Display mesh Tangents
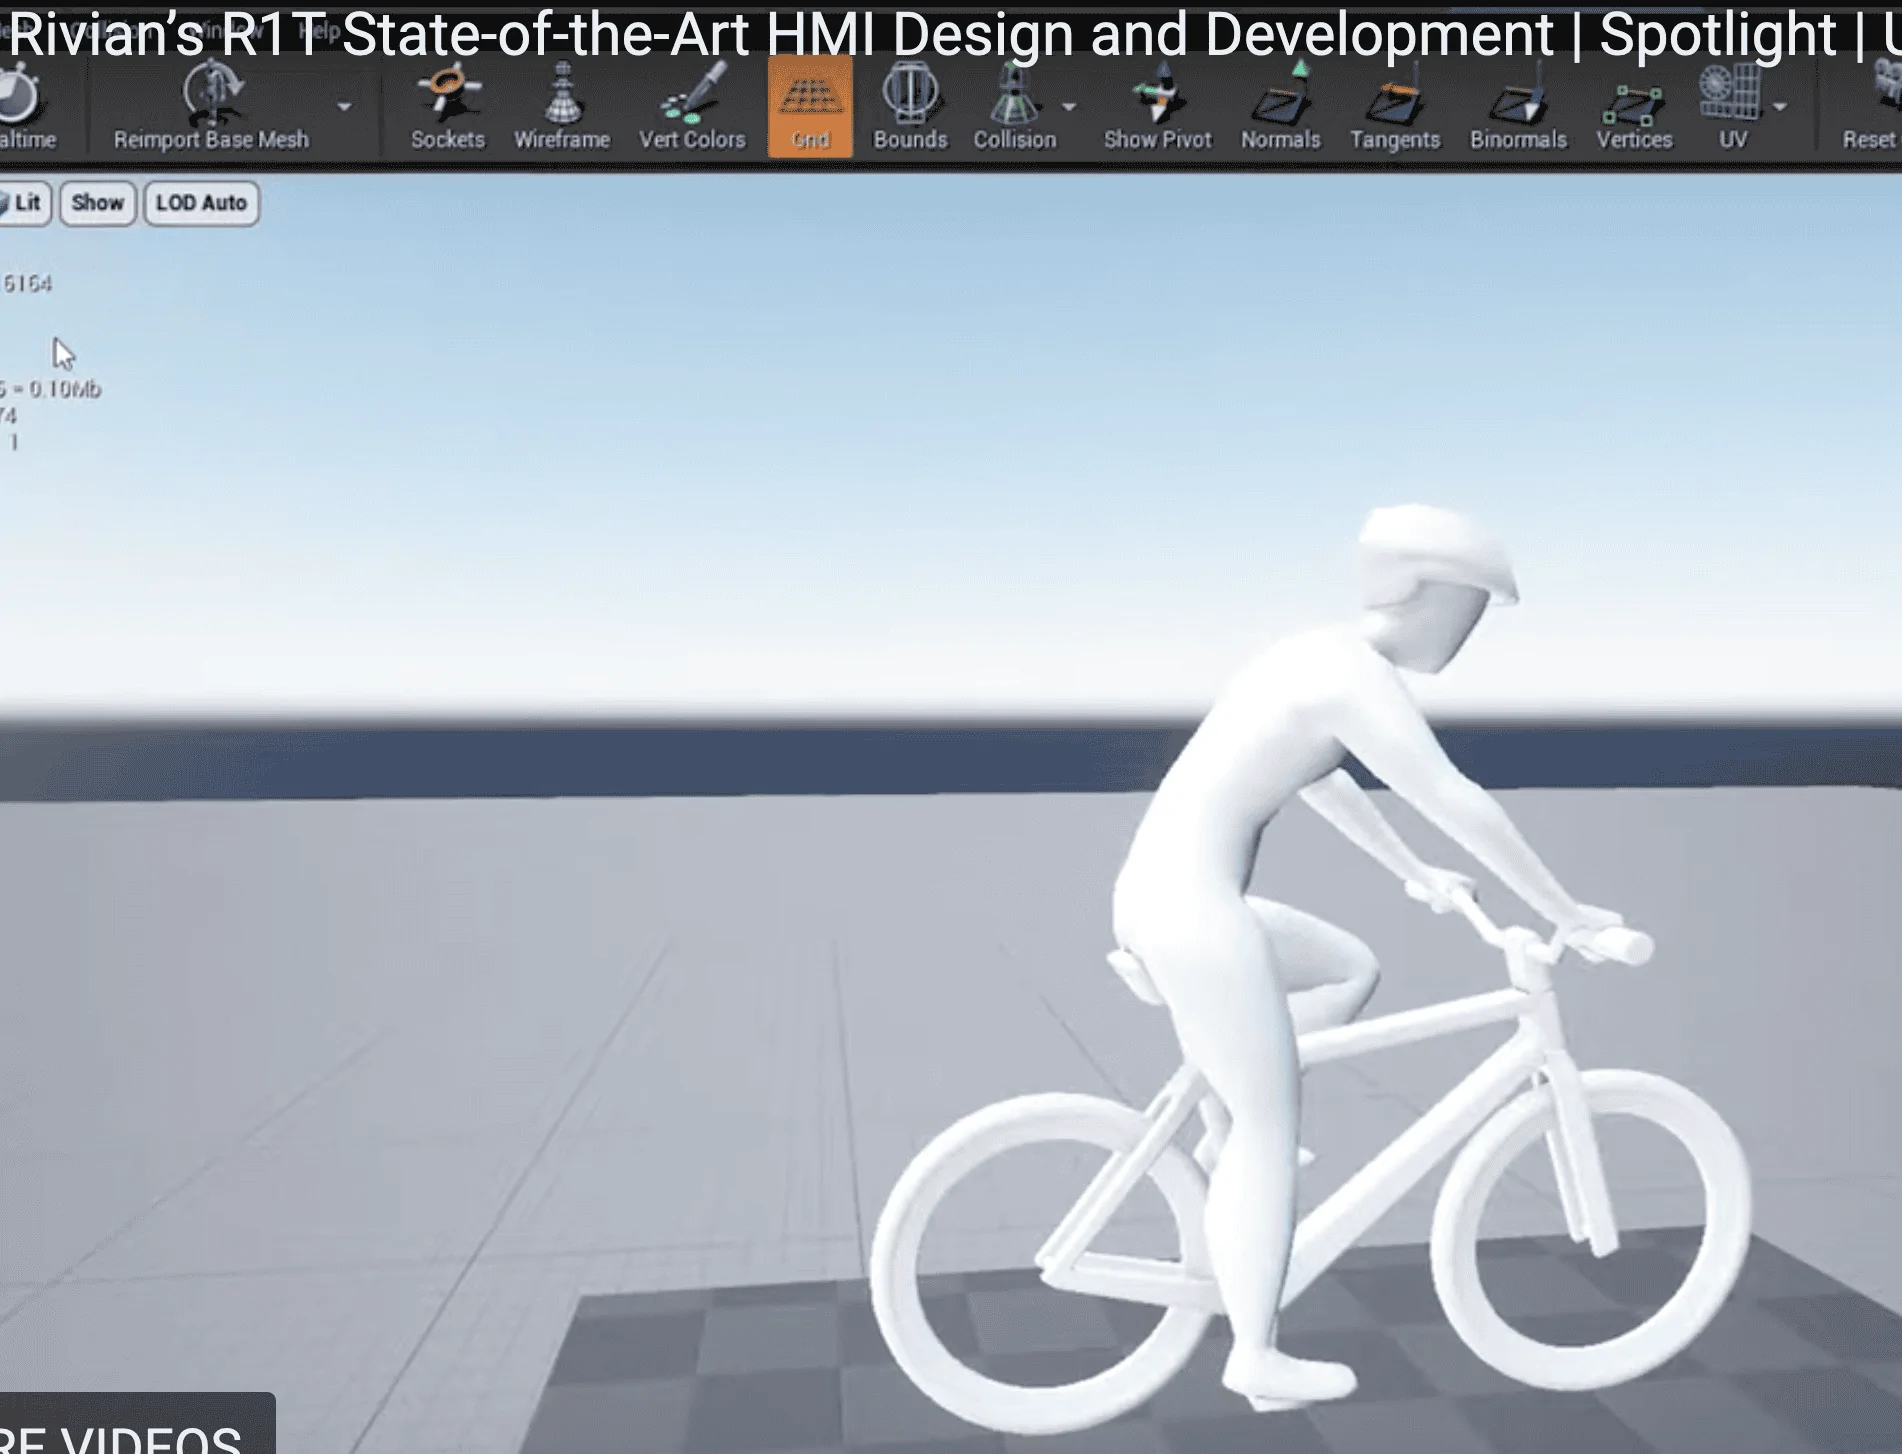Viewport: 1902px width, 1454px height. tap(1394, 106)
